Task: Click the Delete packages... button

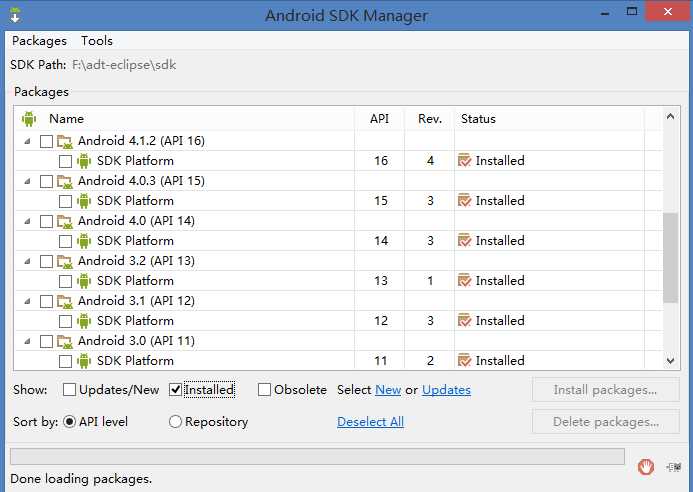Action: pyautogui.click(x=605, y=422)
